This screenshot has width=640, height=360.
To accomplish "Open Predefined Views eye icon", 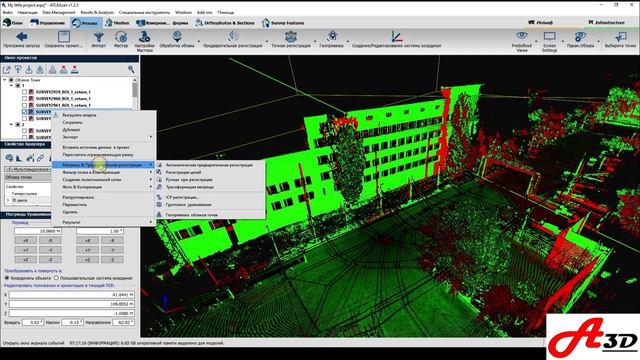I will click(522, 36).
